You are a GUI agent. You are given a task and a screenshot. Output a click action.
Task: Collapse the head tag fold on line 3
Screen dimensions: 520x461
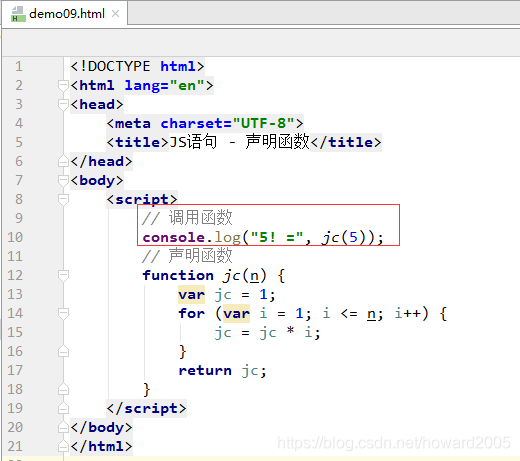pos(63,104)
